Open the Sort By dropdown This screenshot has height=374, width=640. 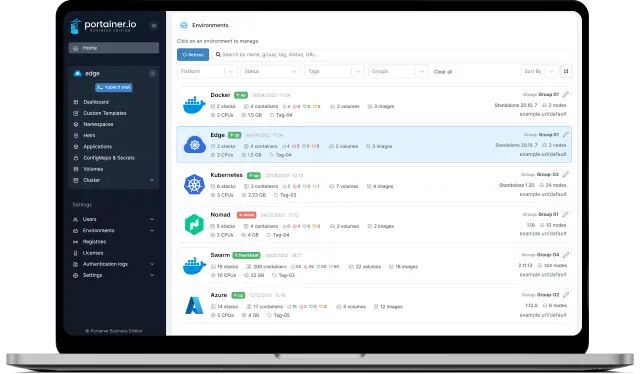539,71
